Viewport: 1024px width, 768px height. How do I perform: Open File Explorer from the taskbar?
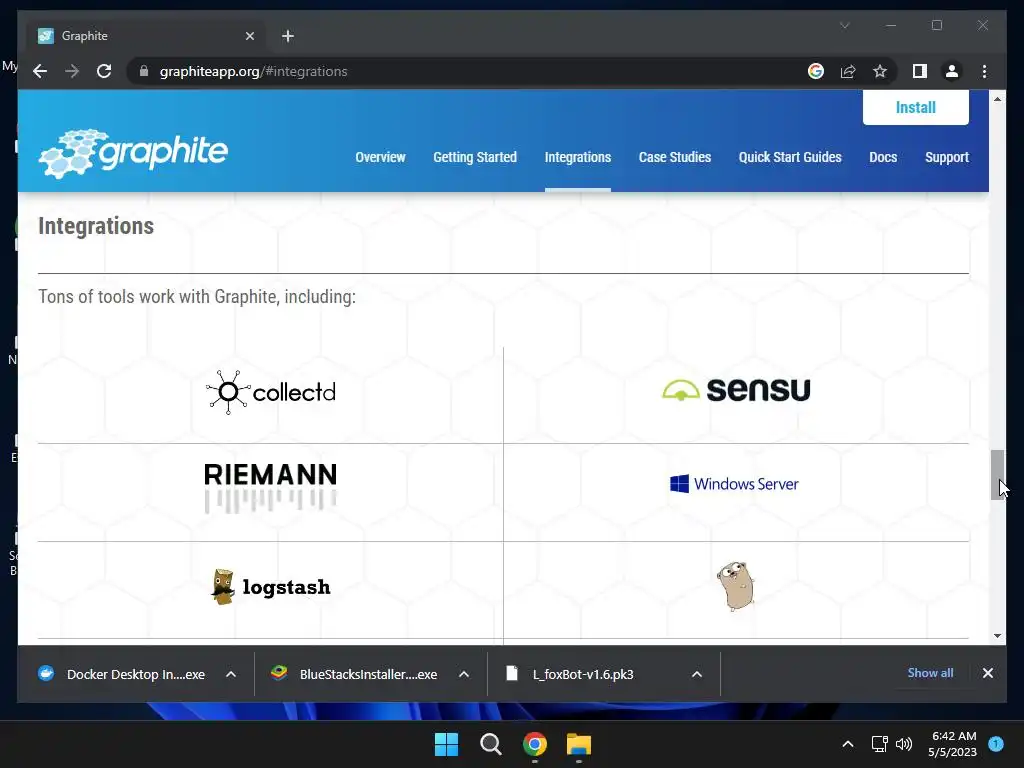click(579, 744)
